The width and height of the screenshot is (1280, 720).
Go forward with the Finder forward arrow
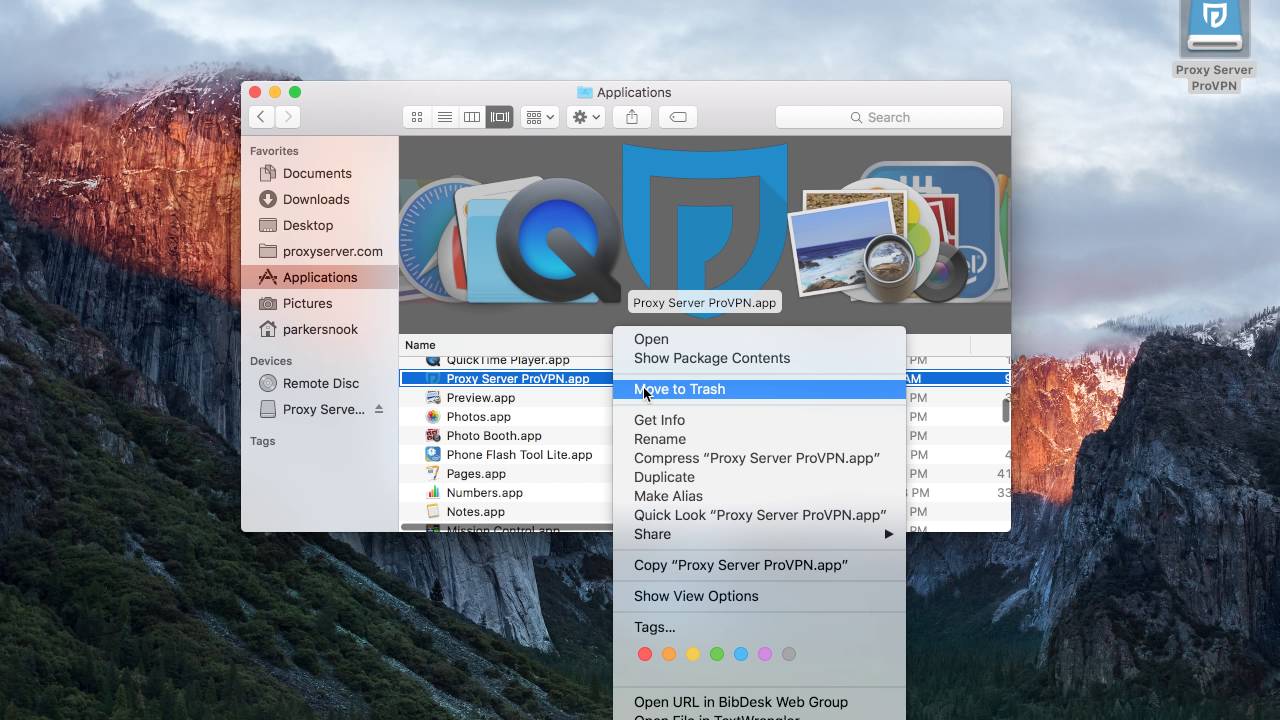click(287, 117)
